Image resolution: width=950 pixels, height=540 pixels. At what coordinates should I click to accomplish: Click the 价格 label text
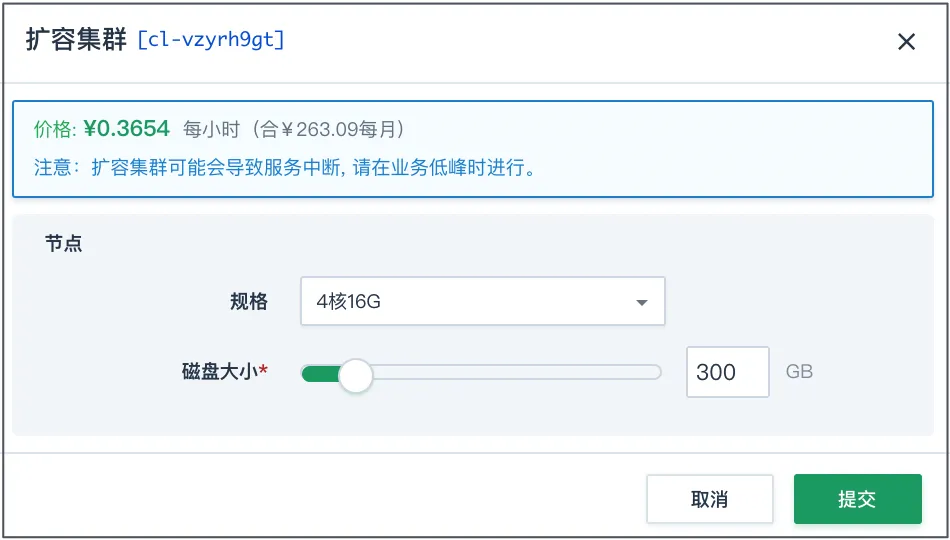pyautogui.click(x=51, y=130)
